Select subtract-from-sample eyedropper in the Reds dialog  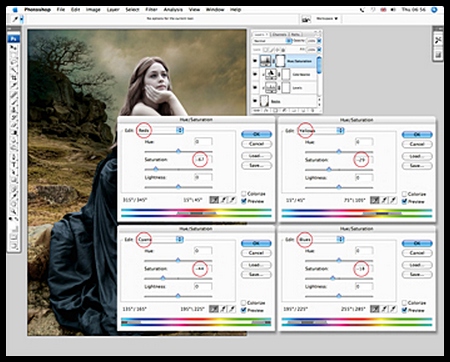(232, 200)
